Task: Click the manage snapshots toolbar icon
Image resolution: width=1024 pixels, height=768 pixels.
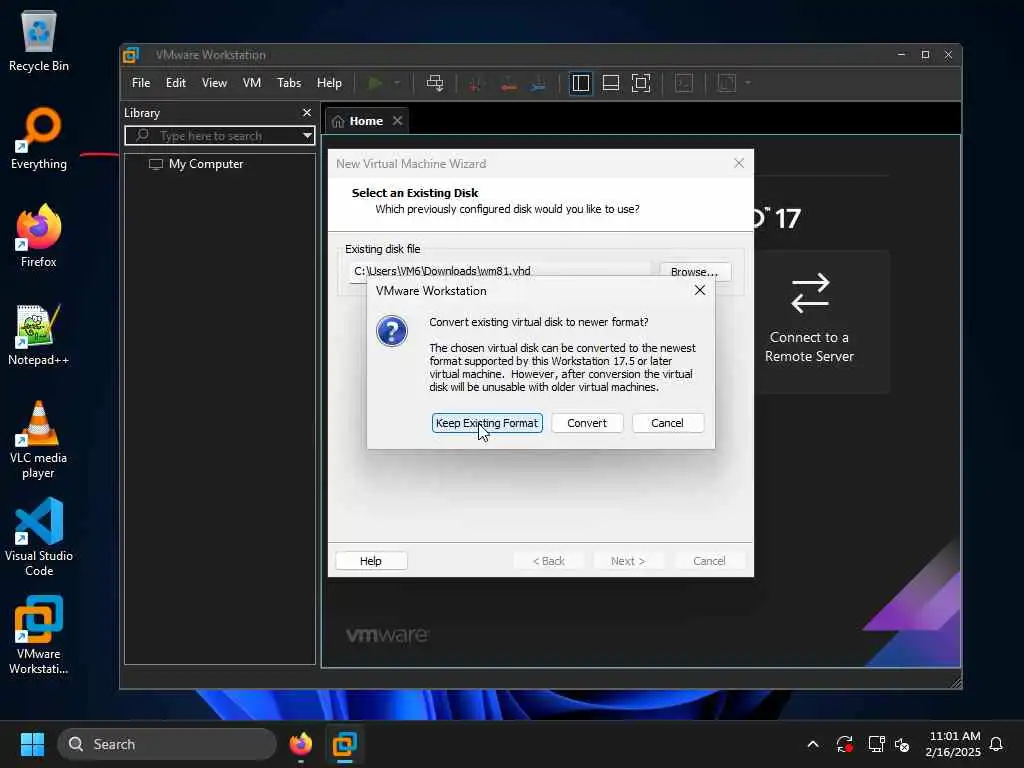Action: coord(539,84)
